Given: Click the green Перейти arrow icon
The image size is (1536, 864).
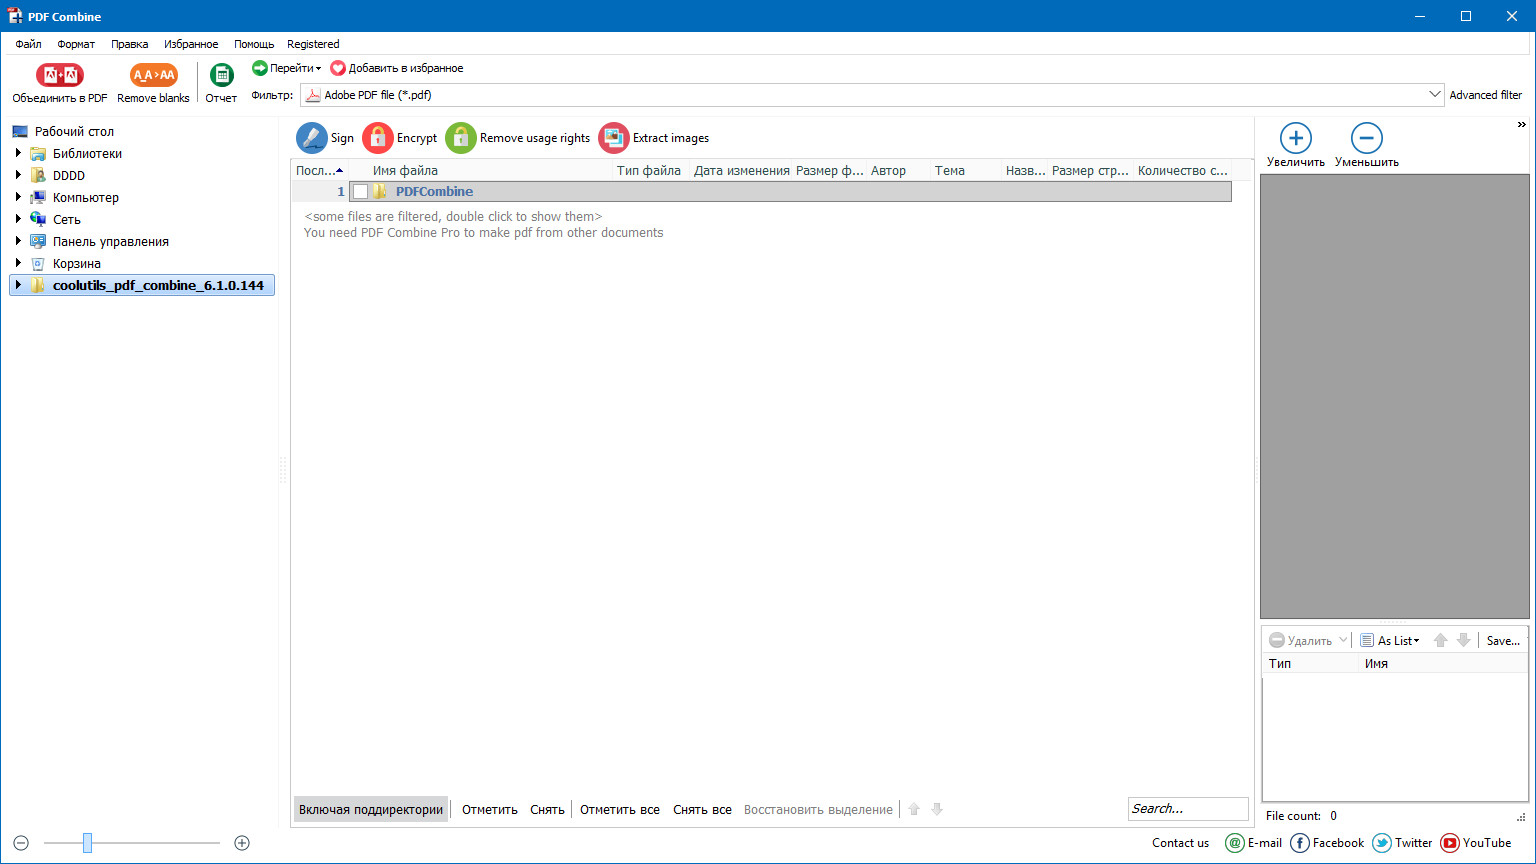Looking at the screenshot, I should tap(260, 68).
